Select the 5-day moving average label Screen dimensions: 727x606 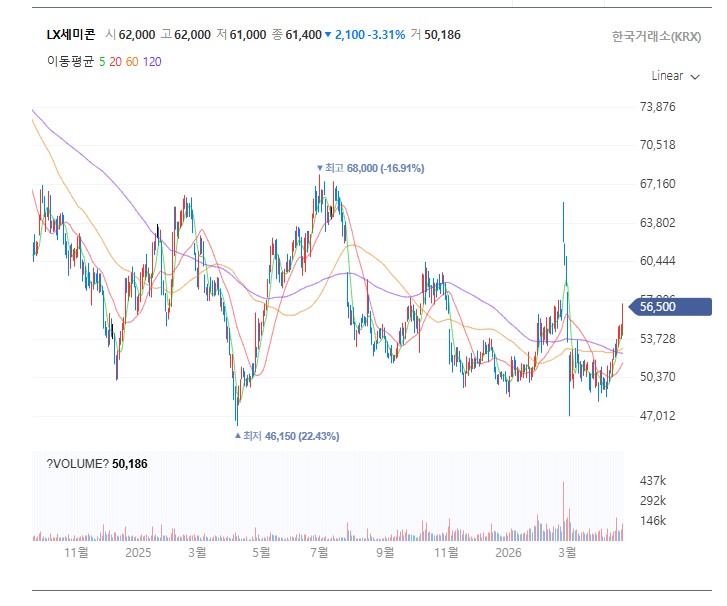point(102,62)
